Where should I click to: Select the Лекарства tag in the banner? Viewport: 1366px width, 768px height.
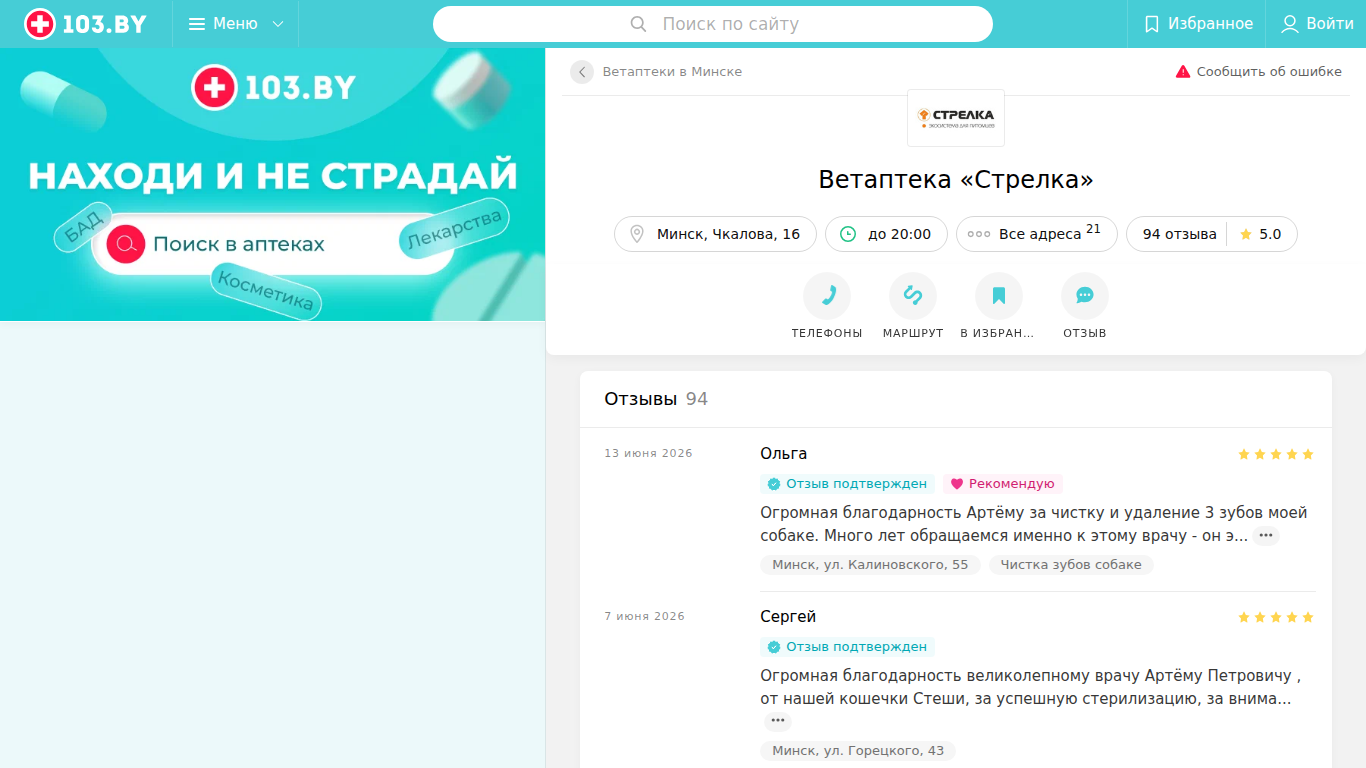click(455, 228)
